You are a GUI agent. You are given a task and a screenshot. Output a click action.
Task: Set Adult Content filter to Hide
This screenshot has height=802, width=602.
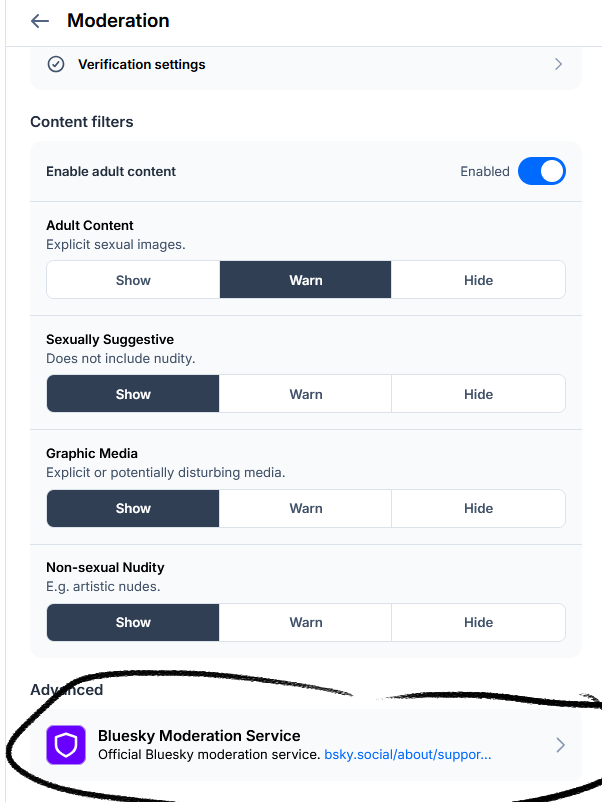tap(478, 280)
